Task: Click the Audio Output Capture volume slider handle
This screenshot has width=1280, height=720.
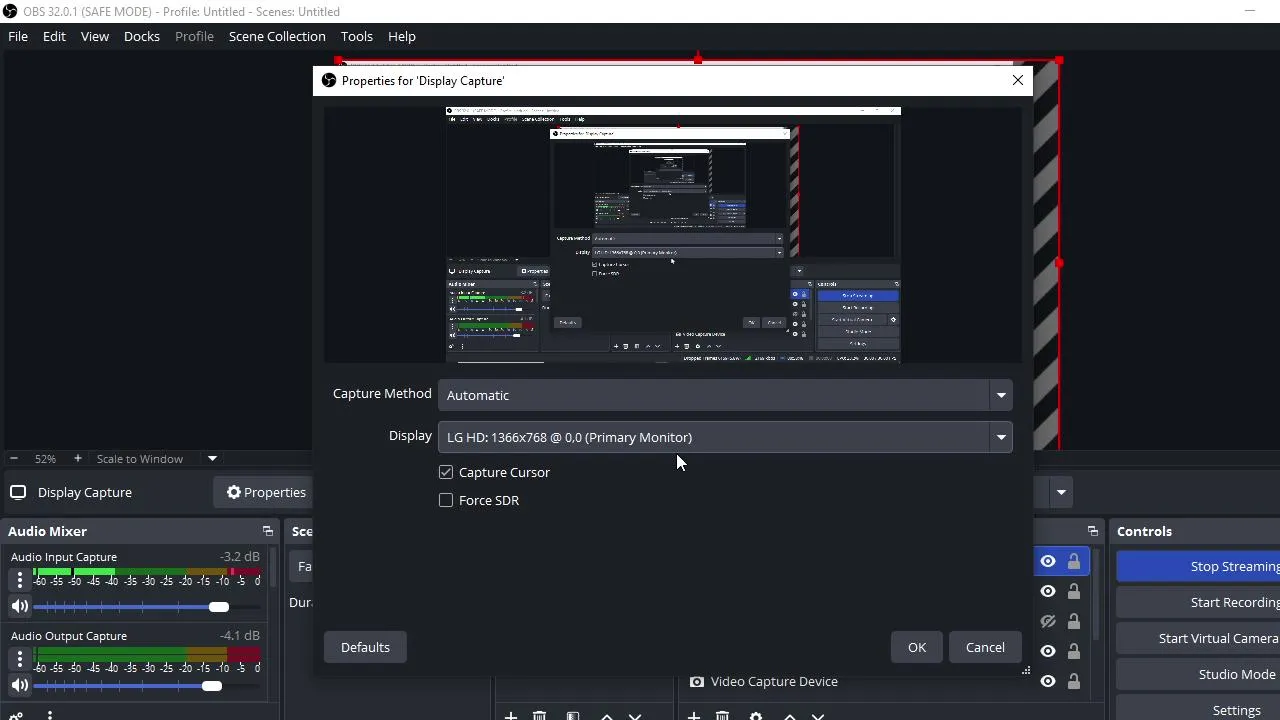Action: 211,686
